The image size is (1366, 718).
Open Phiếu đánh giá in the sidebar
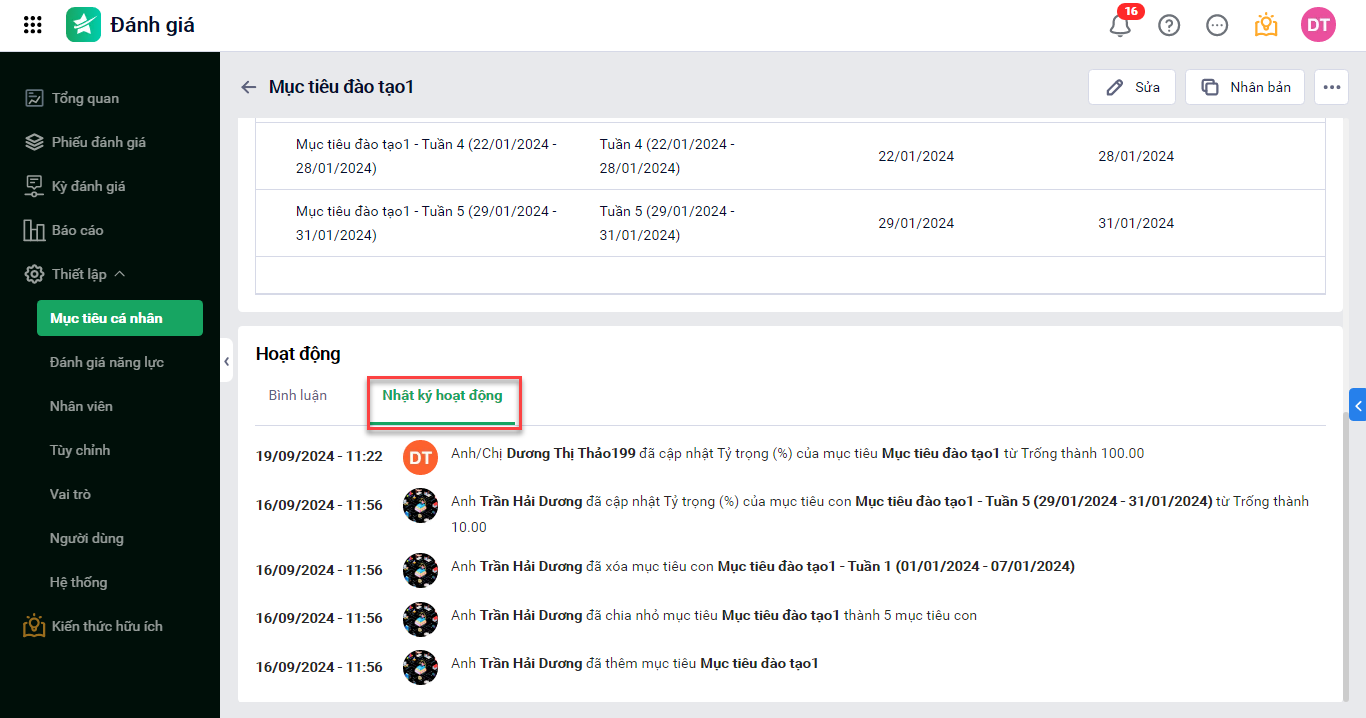(99, 142)
